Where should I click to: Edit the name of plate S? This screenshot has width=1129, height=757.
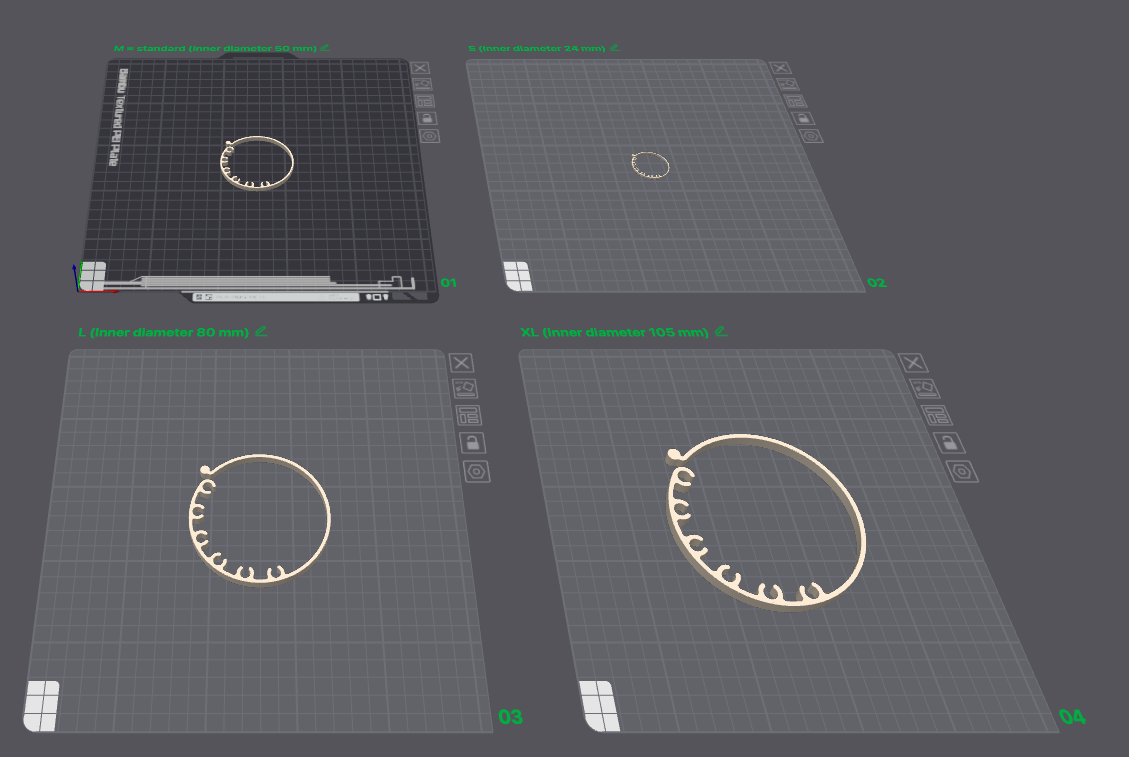pos(614,48)
